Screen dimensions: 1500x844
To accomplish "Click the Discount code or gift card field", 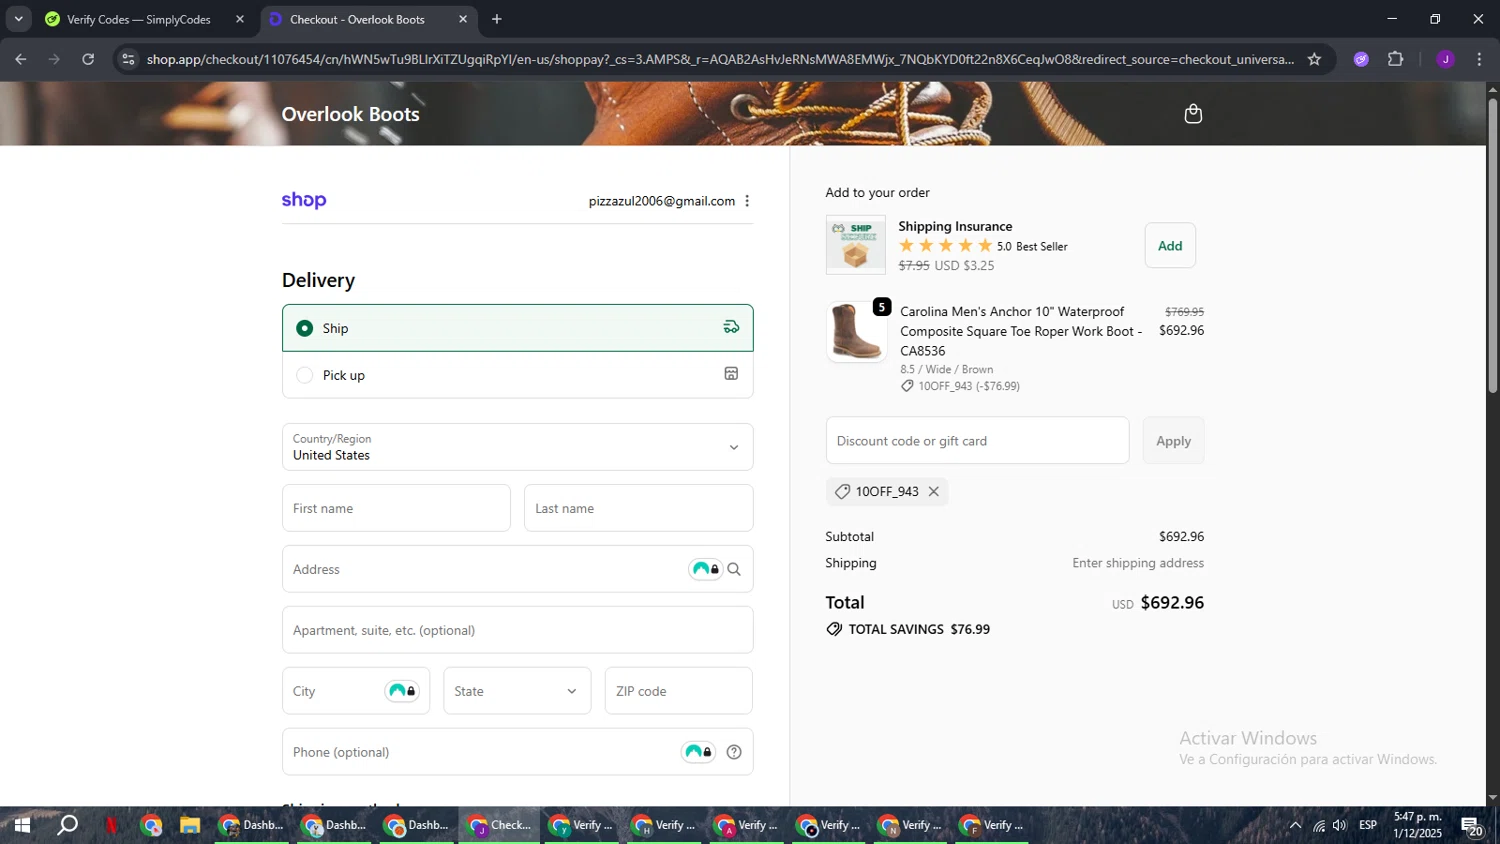I will click(x=977, y=441).
